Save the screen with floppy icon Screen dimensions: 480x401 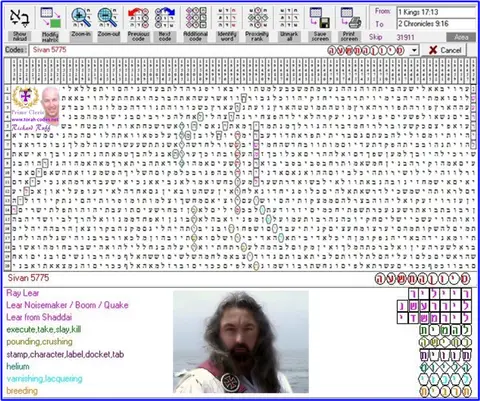point(320,18)
